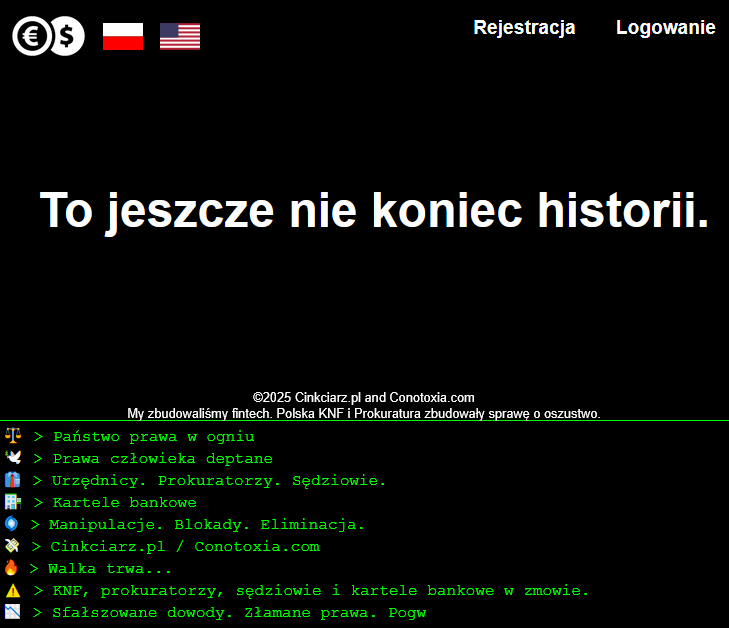Click the euro-dollar currency logo
This screenshot has width=729, height=628.
(x=48, y=37)
